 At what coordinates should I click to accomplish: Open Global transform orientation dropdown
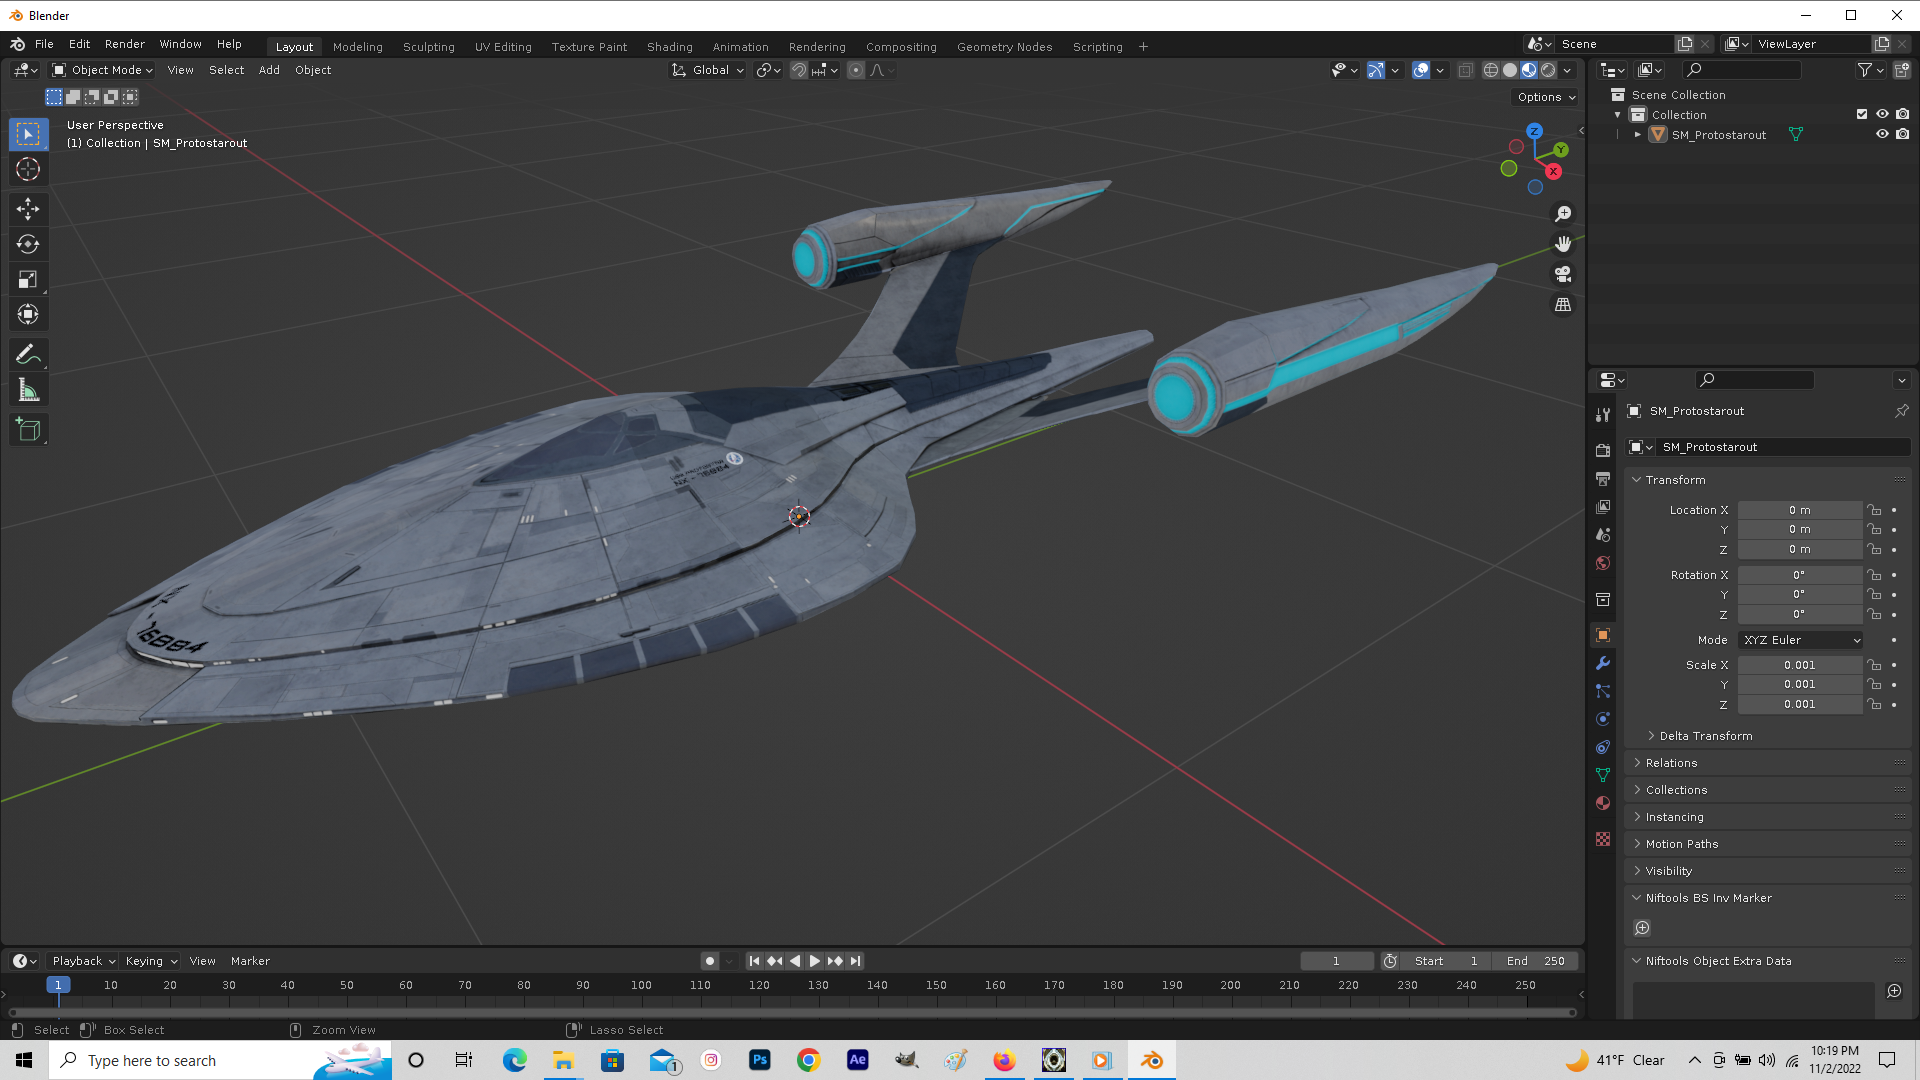click(x=708, y=70)
